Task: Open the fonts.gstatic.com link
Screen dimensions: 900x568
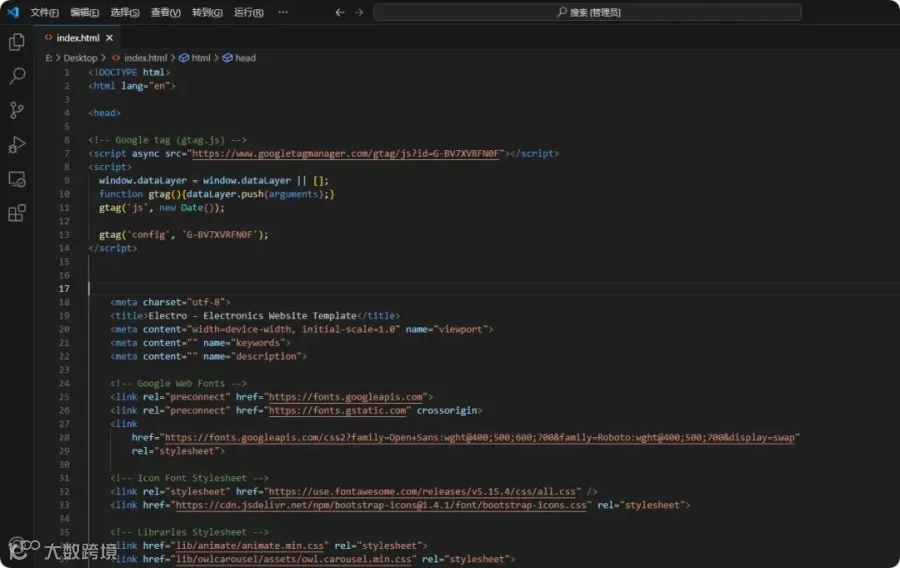Action: pyautogui.click(x=338, y=411)
